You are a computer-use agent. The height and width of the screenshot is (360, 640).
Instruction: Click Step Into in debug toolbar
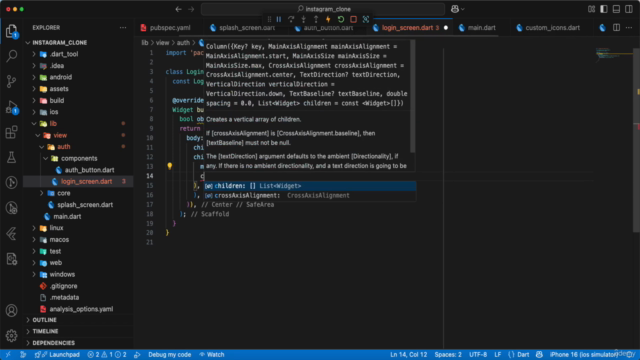coord(304,19)
